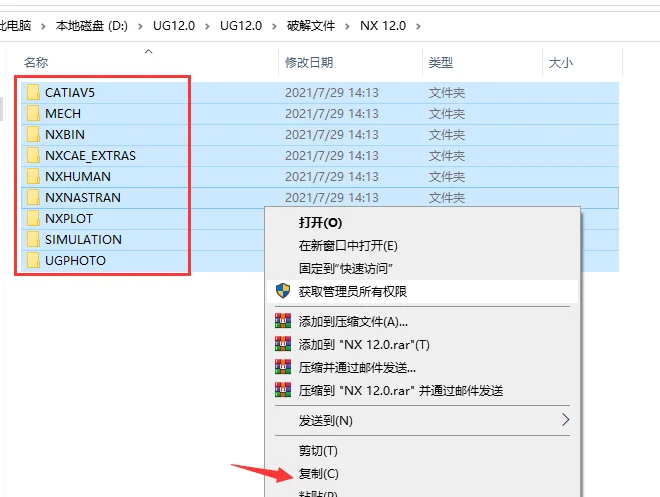
Task: Go to 本地磁盘 (D:) in the address bar
Action: pyautogui.click(x=92, y=26)
